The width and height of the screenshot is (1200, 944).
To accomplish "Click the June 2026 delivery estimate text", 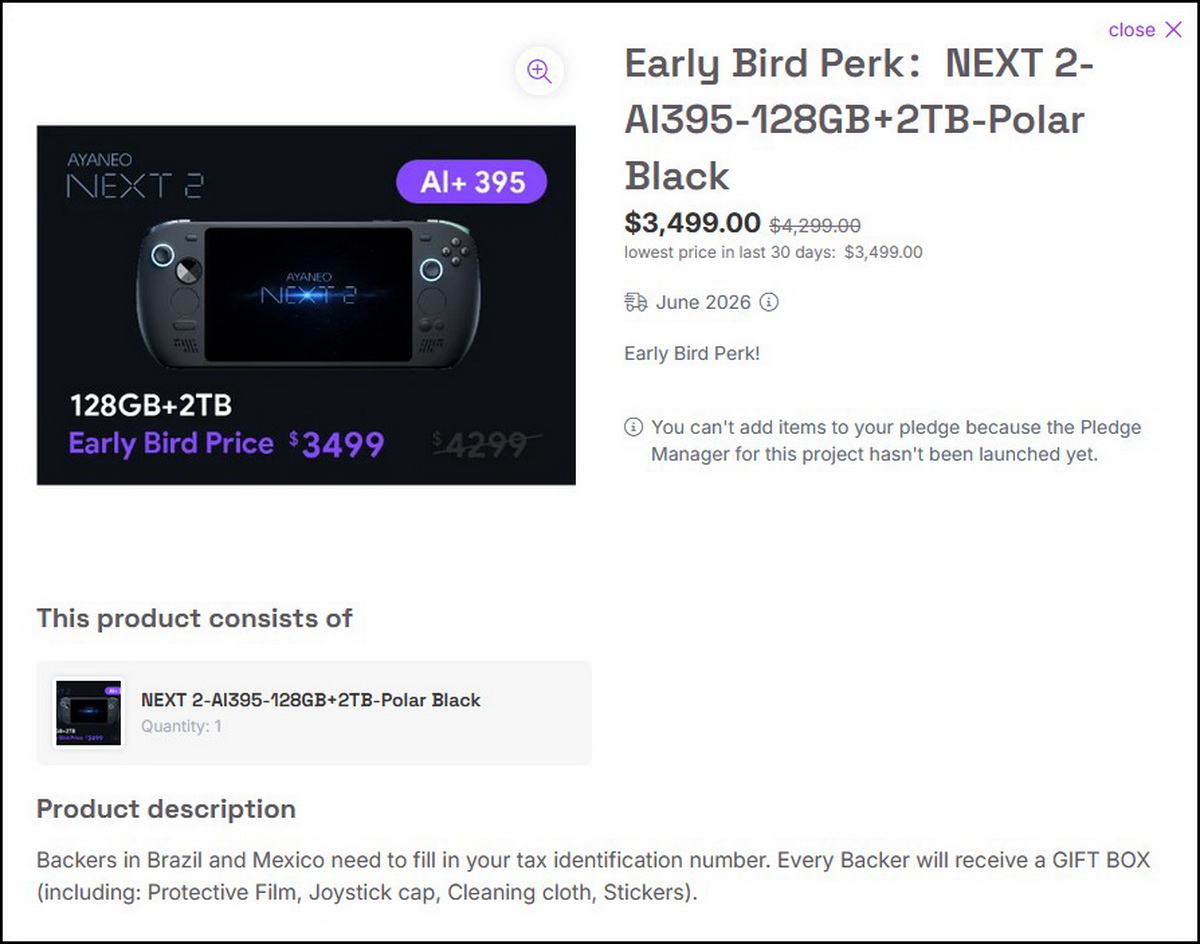I will tap(703, 302).
